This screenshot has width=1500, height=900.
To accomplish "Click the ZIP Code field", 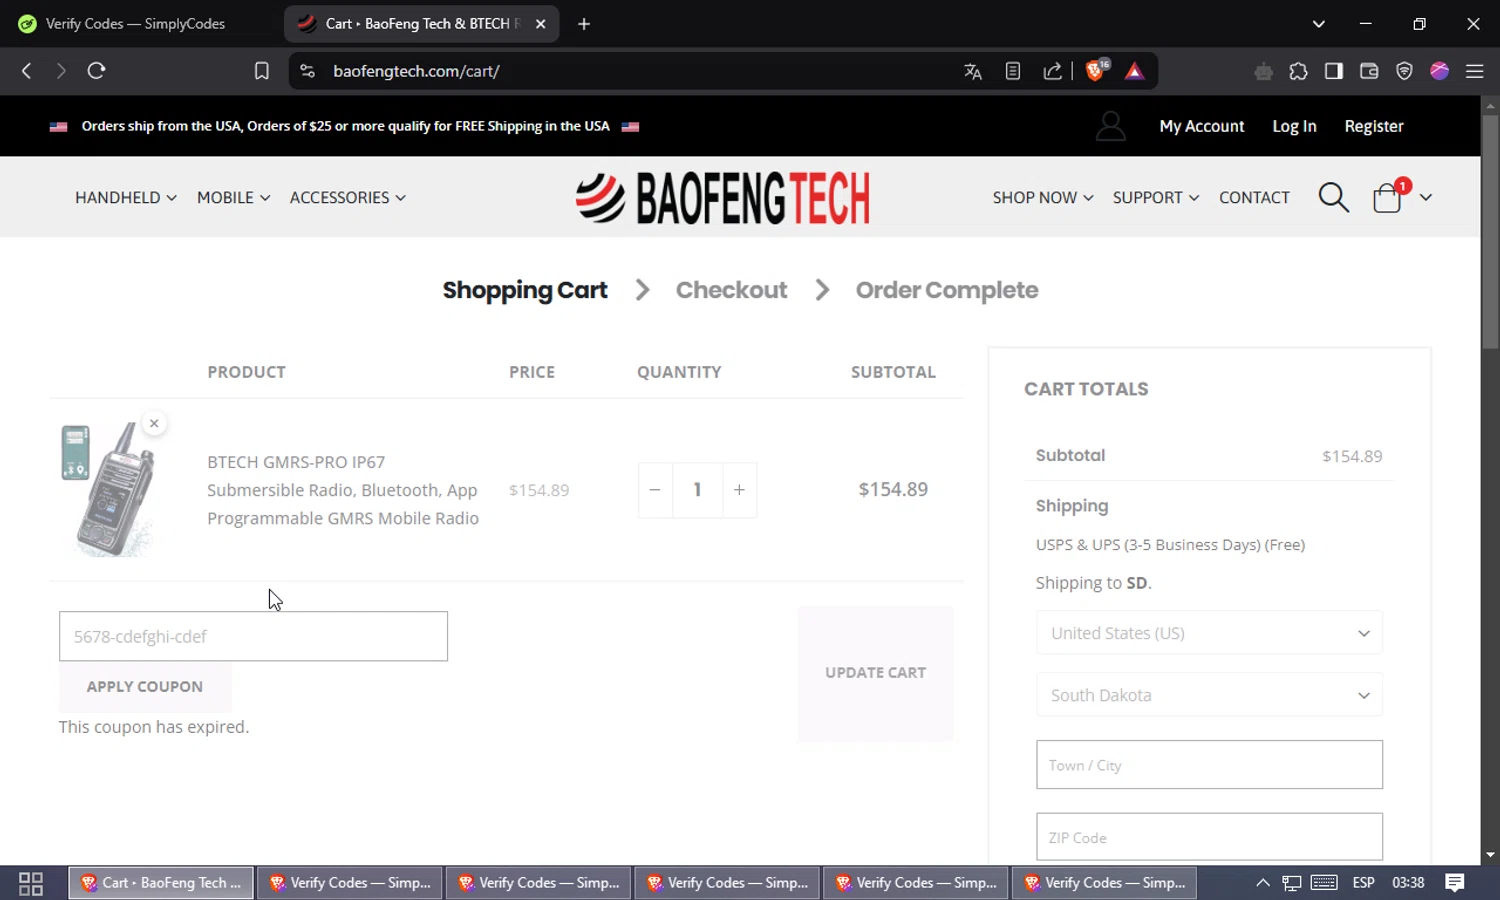I will point(1209,837).
